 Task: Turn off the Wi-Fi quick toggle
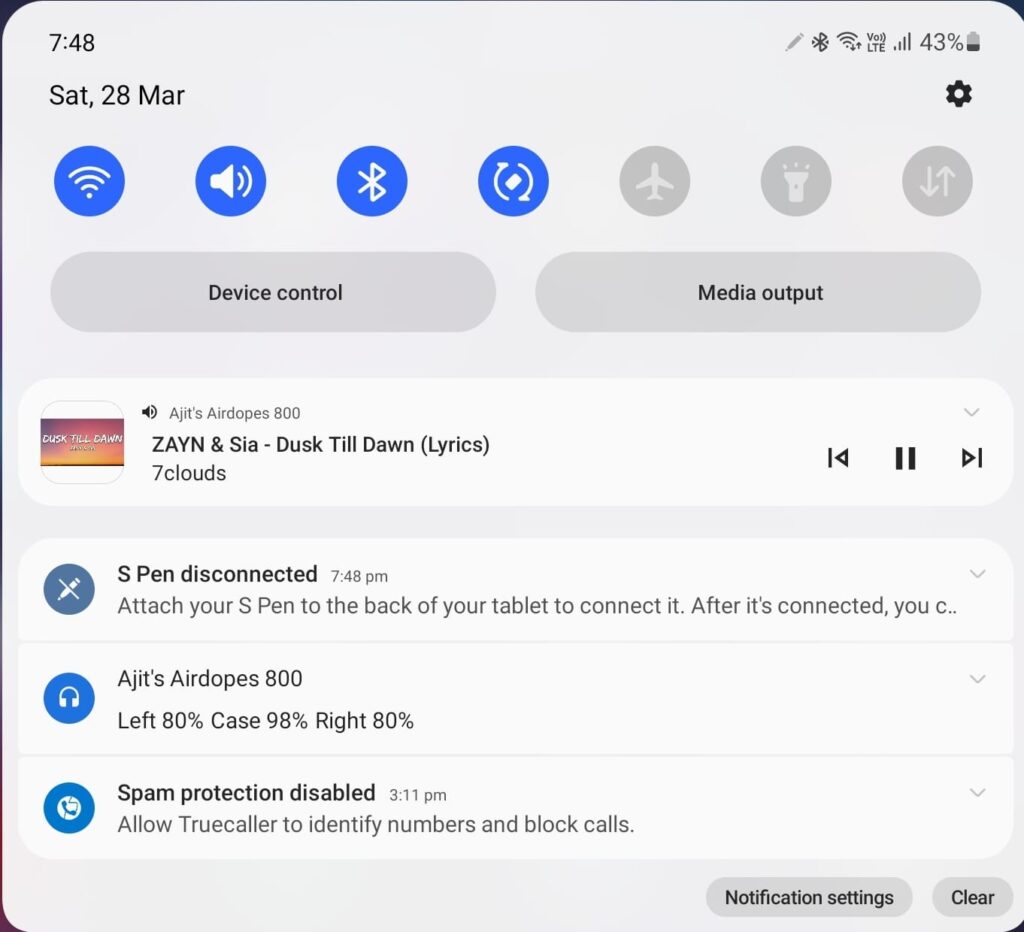pyautogui.click(x=89, y=181)
